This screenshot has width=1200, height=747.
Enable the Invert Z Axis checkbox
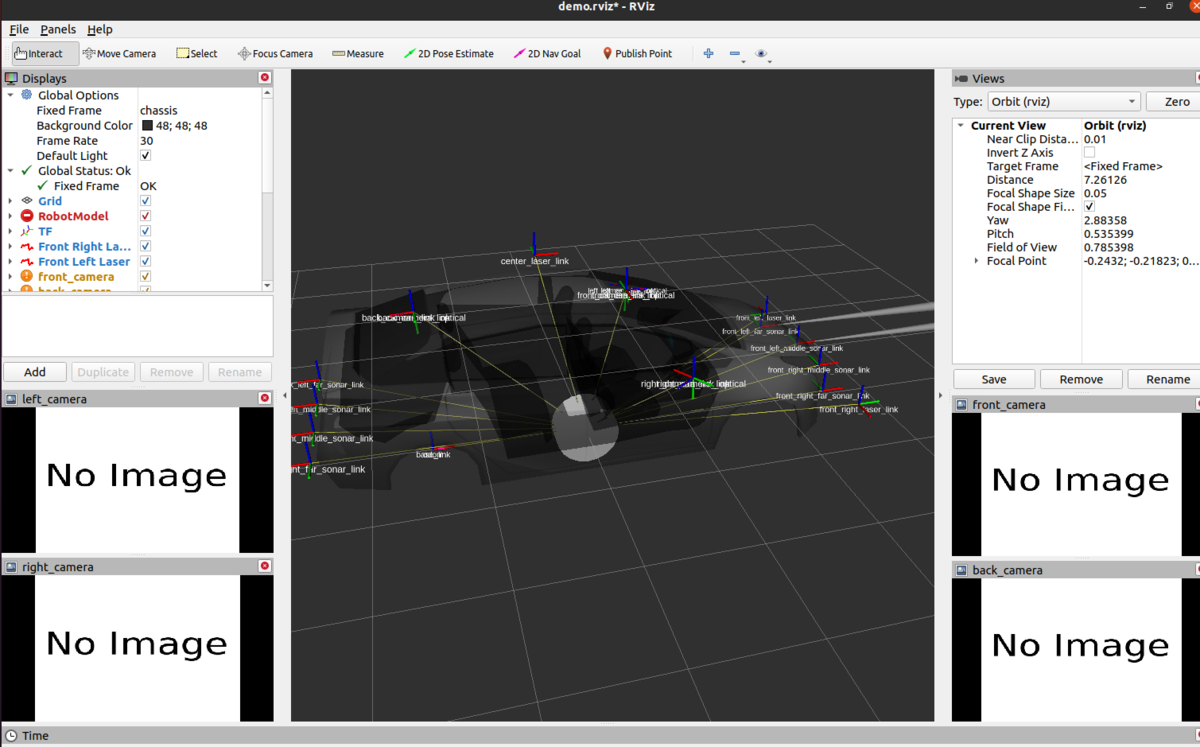1089,153
